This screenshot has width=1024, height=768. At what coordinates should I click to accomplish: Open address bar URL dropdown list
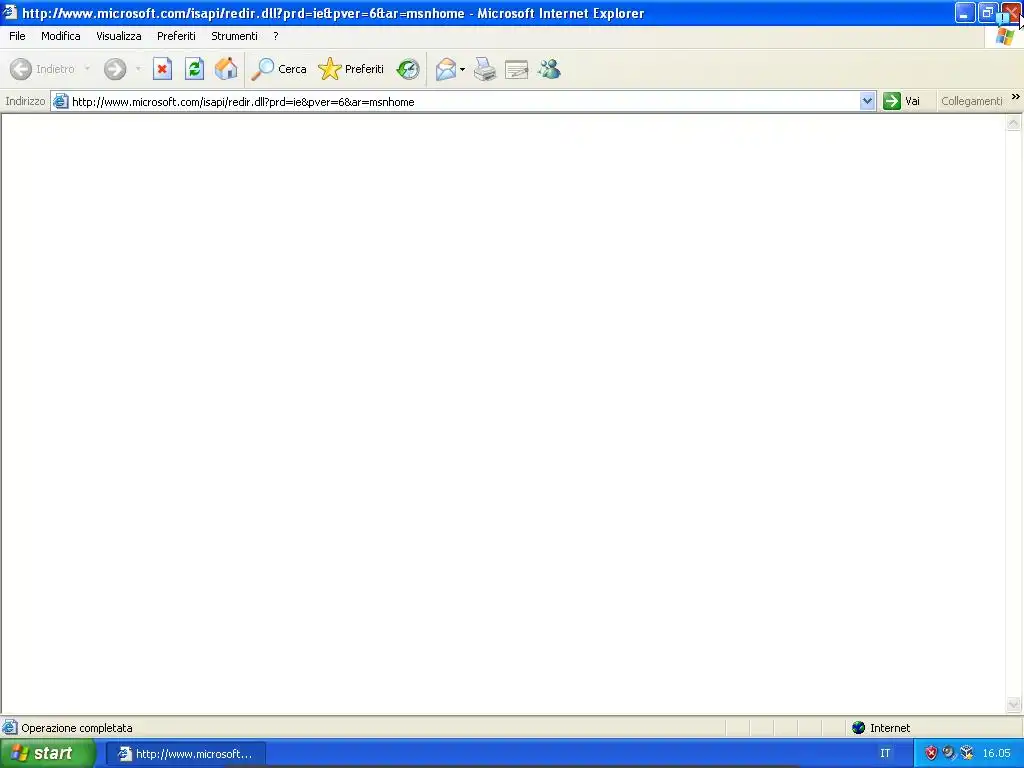pos(867,101)
